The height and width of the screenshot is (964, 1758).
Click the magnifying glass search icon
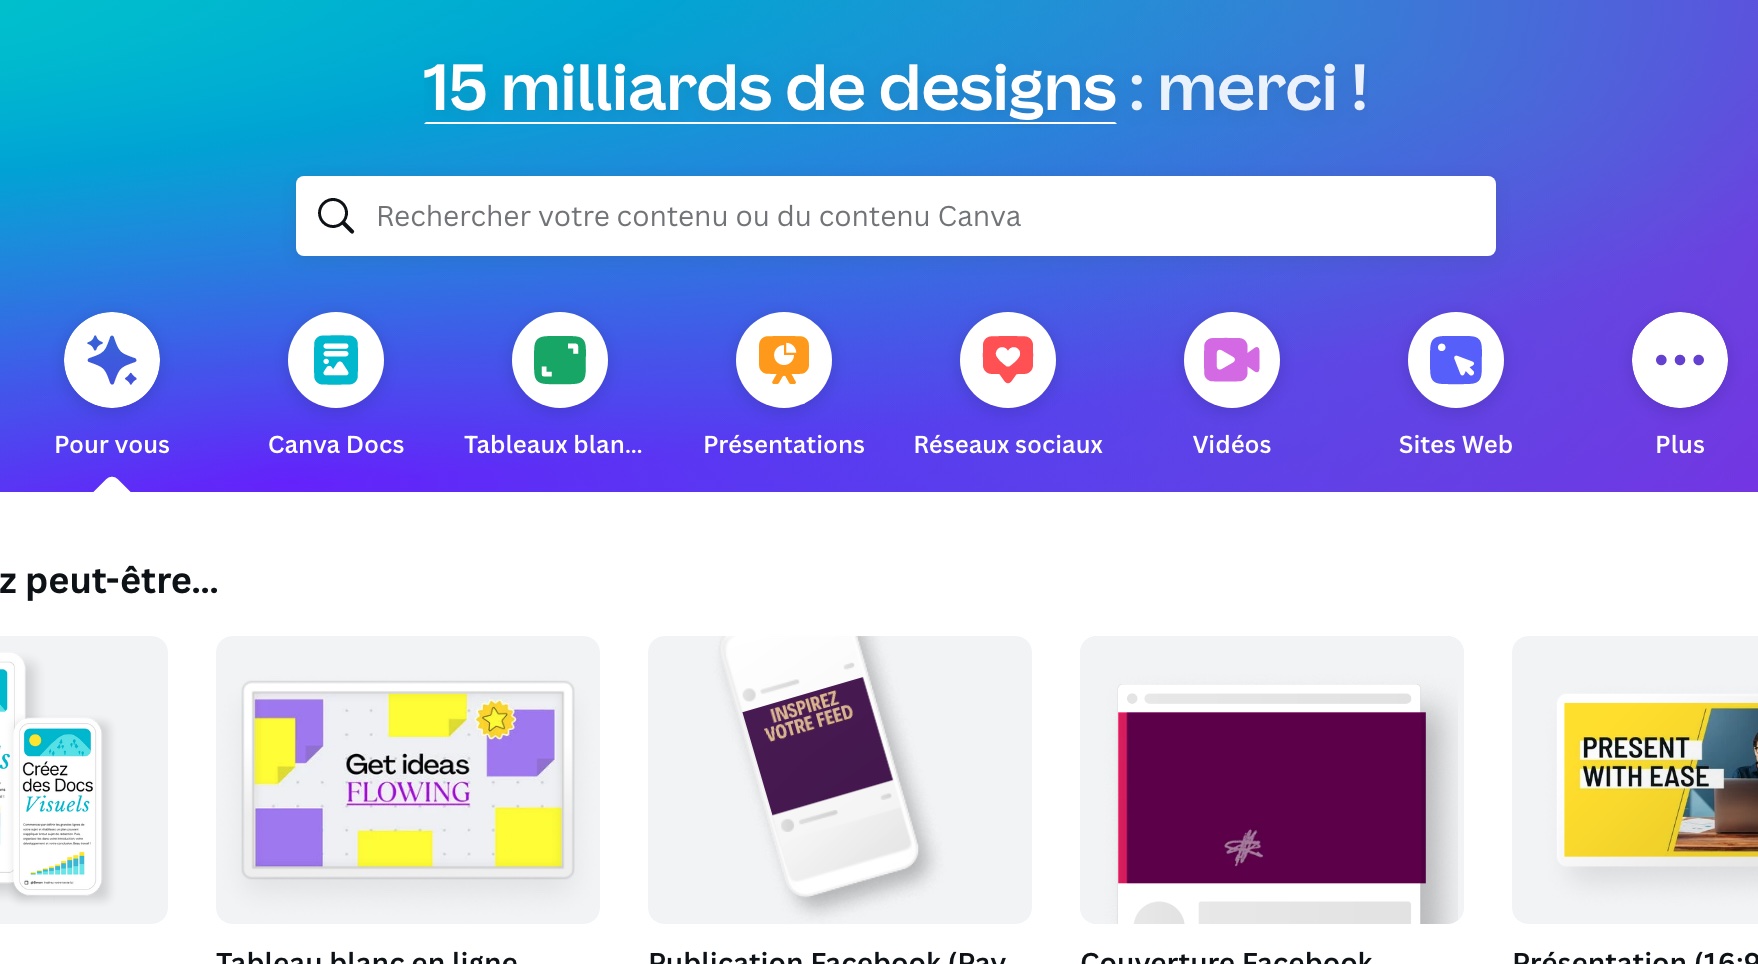336,216
